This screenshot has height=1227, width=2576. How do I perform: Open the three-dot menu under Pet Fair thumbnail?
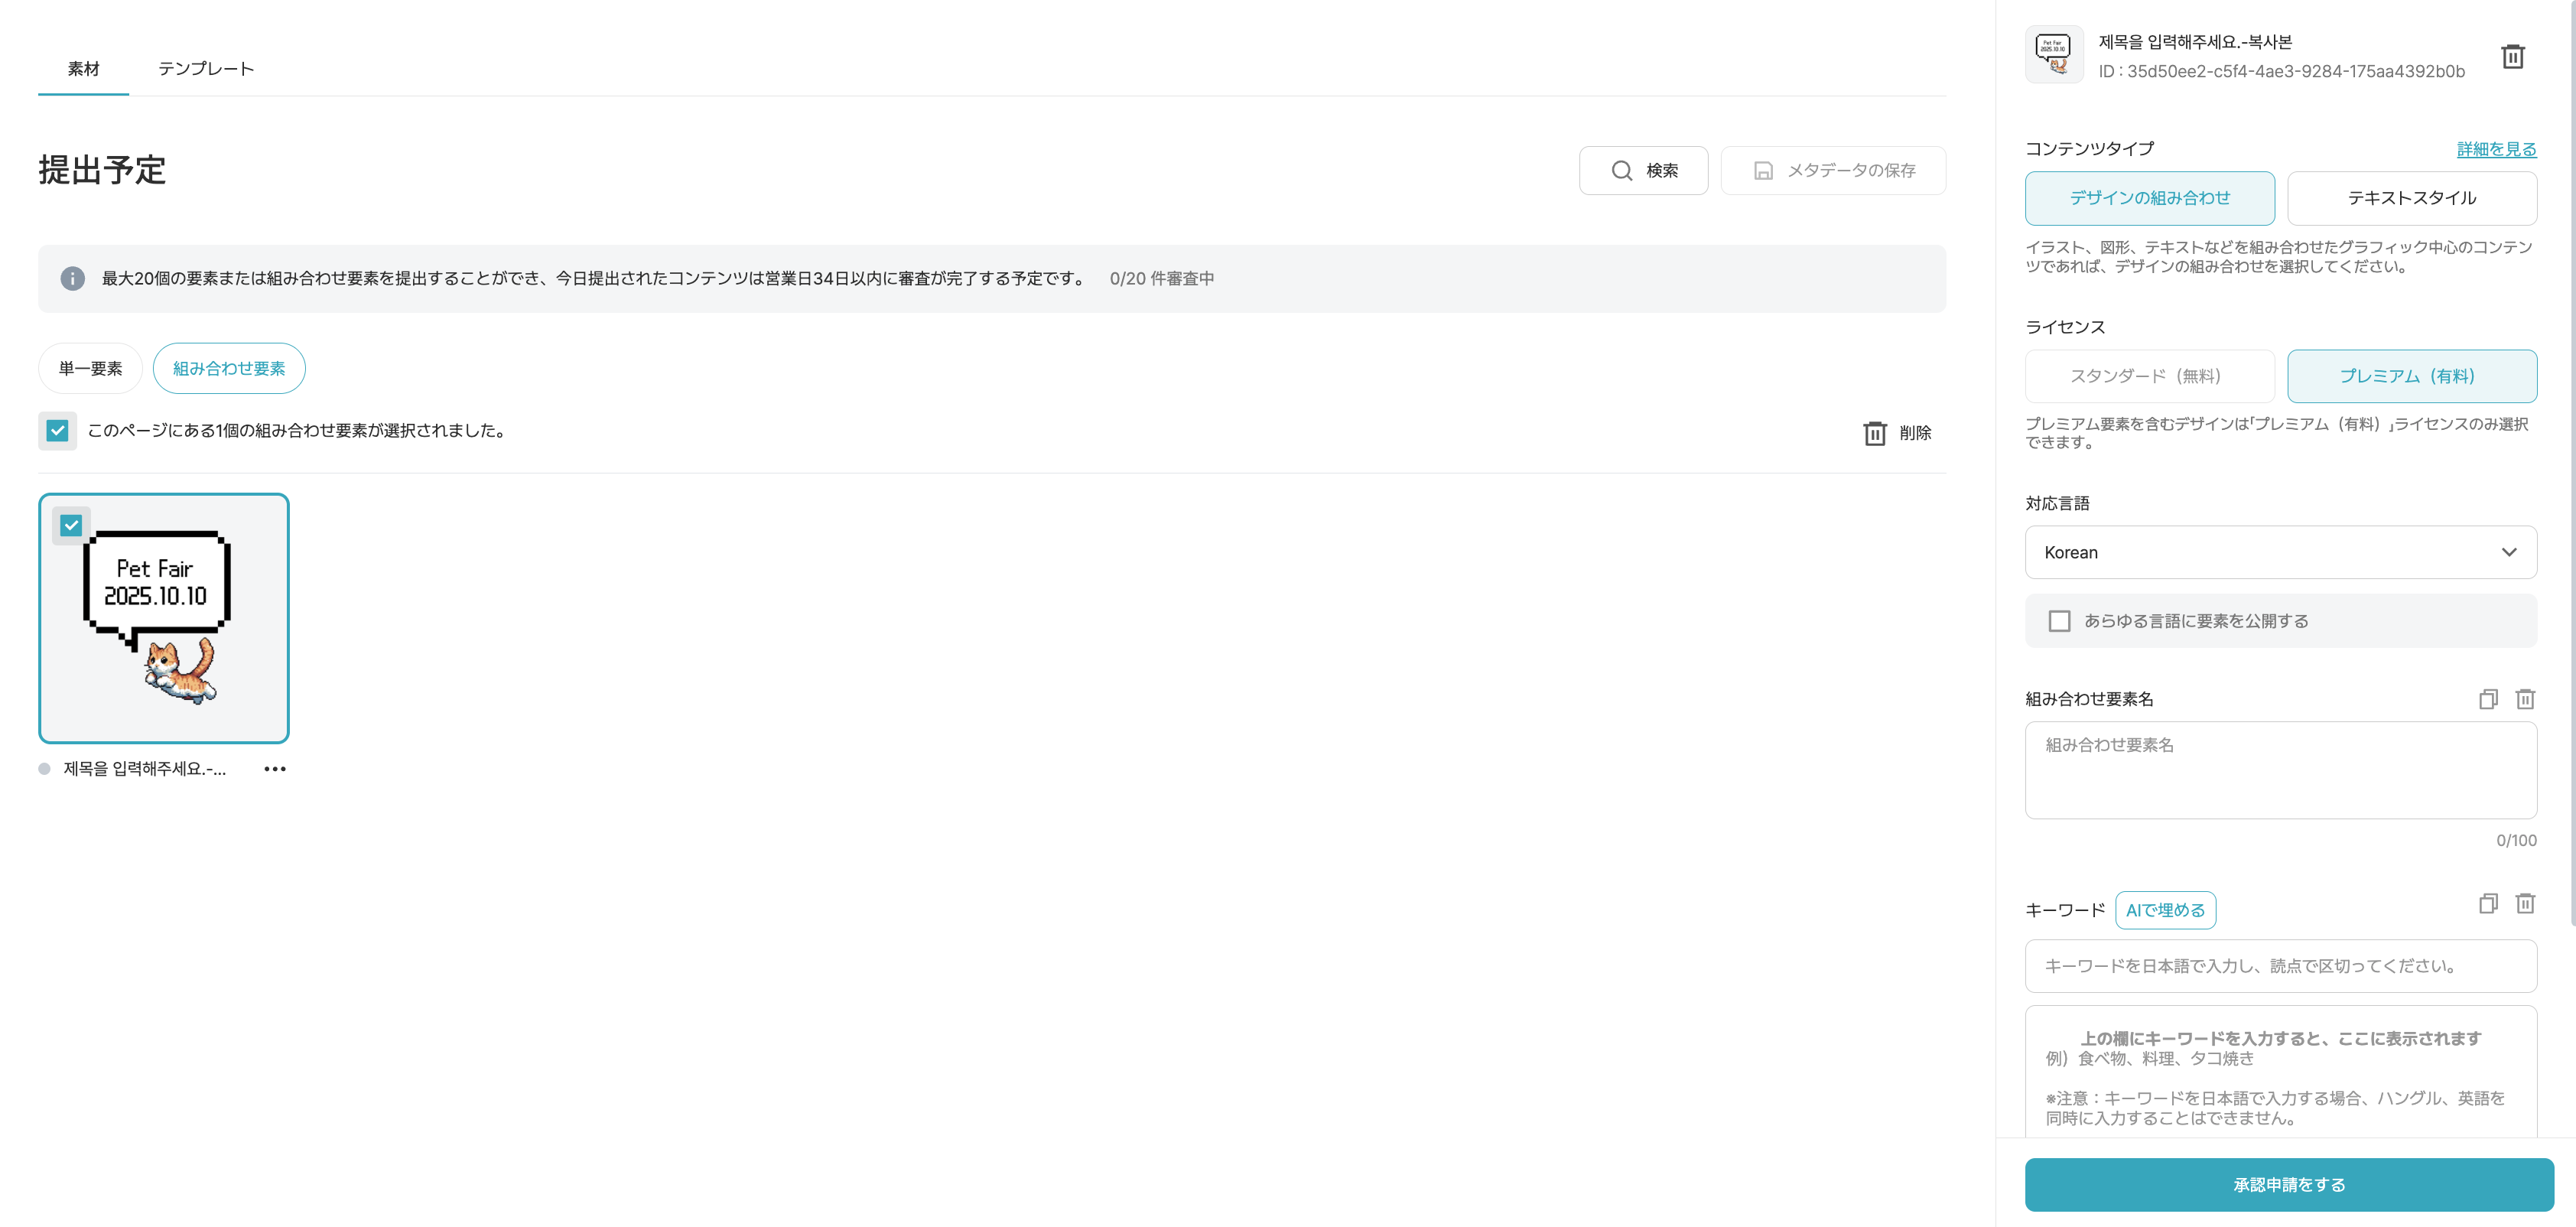point(275,769)
